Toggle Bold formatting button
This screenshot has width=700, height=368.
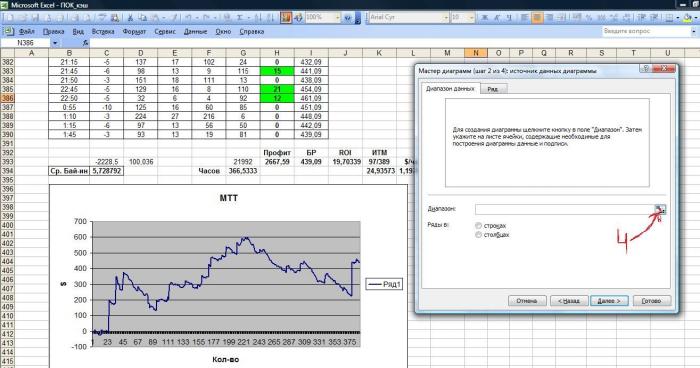pyautogui.click(x=484, y=18)
